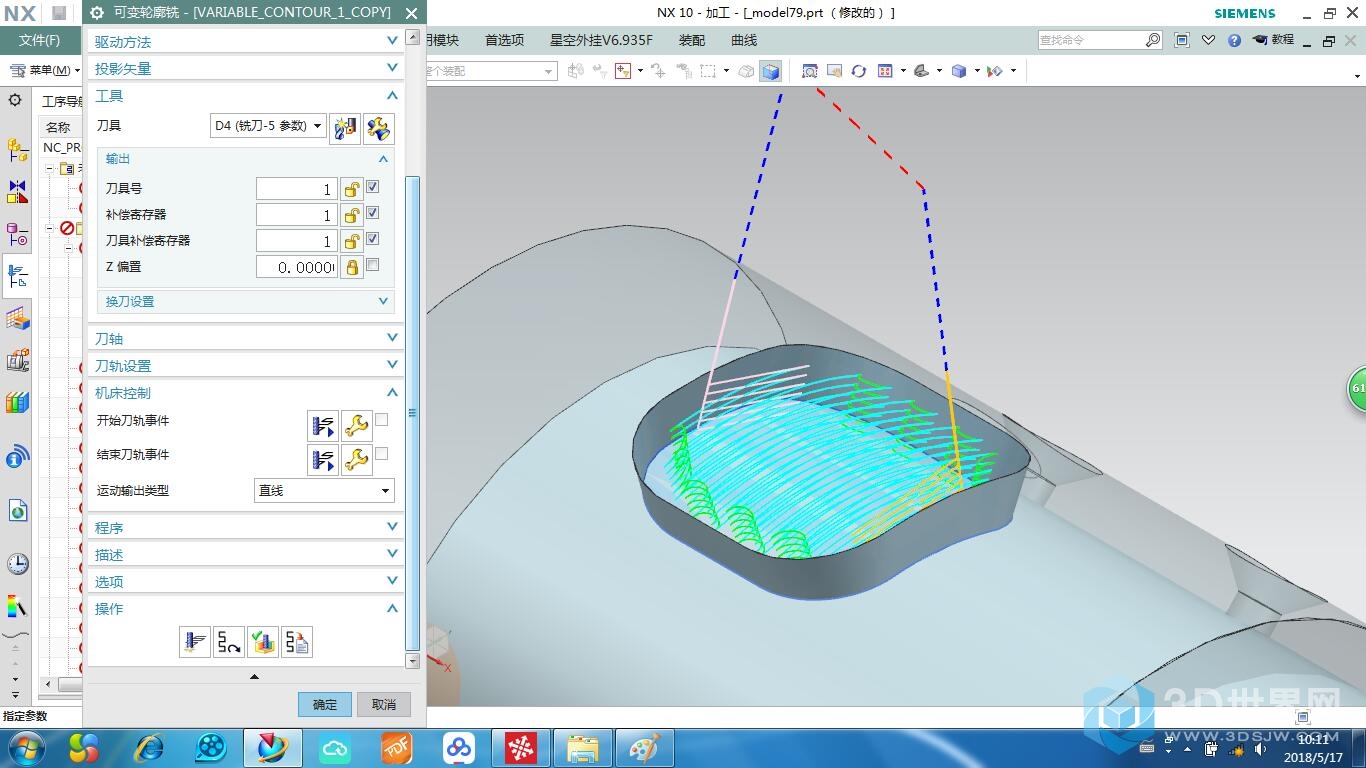Toggle the 刀具补偿寄存器 inheritance lock icon

point(351,241)
